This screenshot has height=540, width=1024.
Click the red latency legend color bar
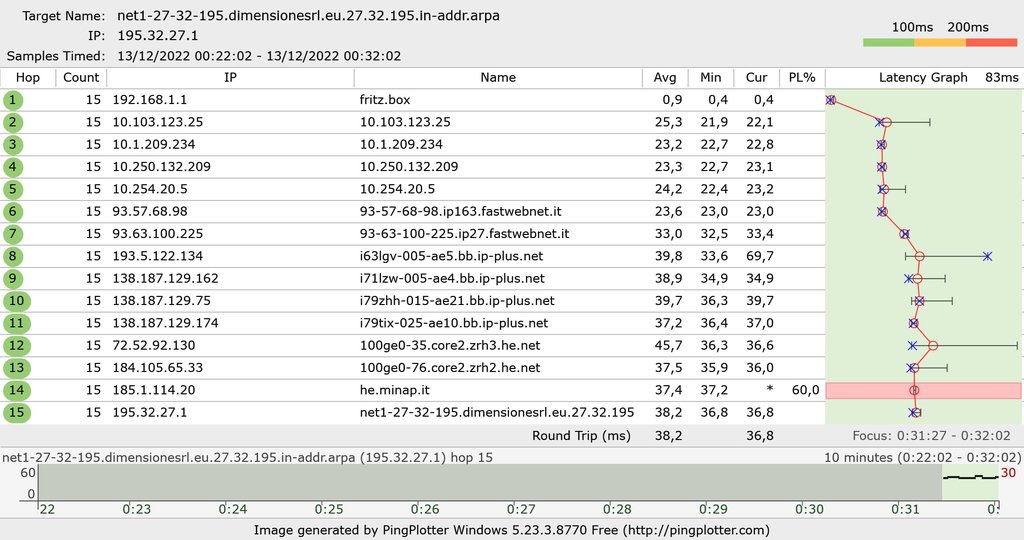tap(991, 42)
